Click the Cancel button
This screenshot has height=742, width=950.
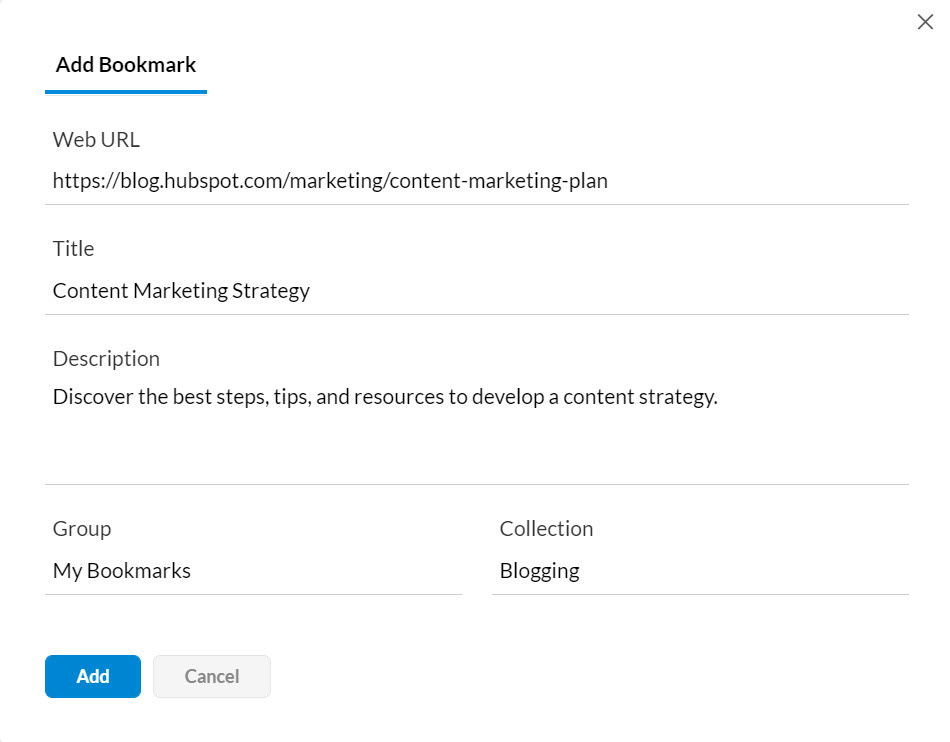pos(211,676)
